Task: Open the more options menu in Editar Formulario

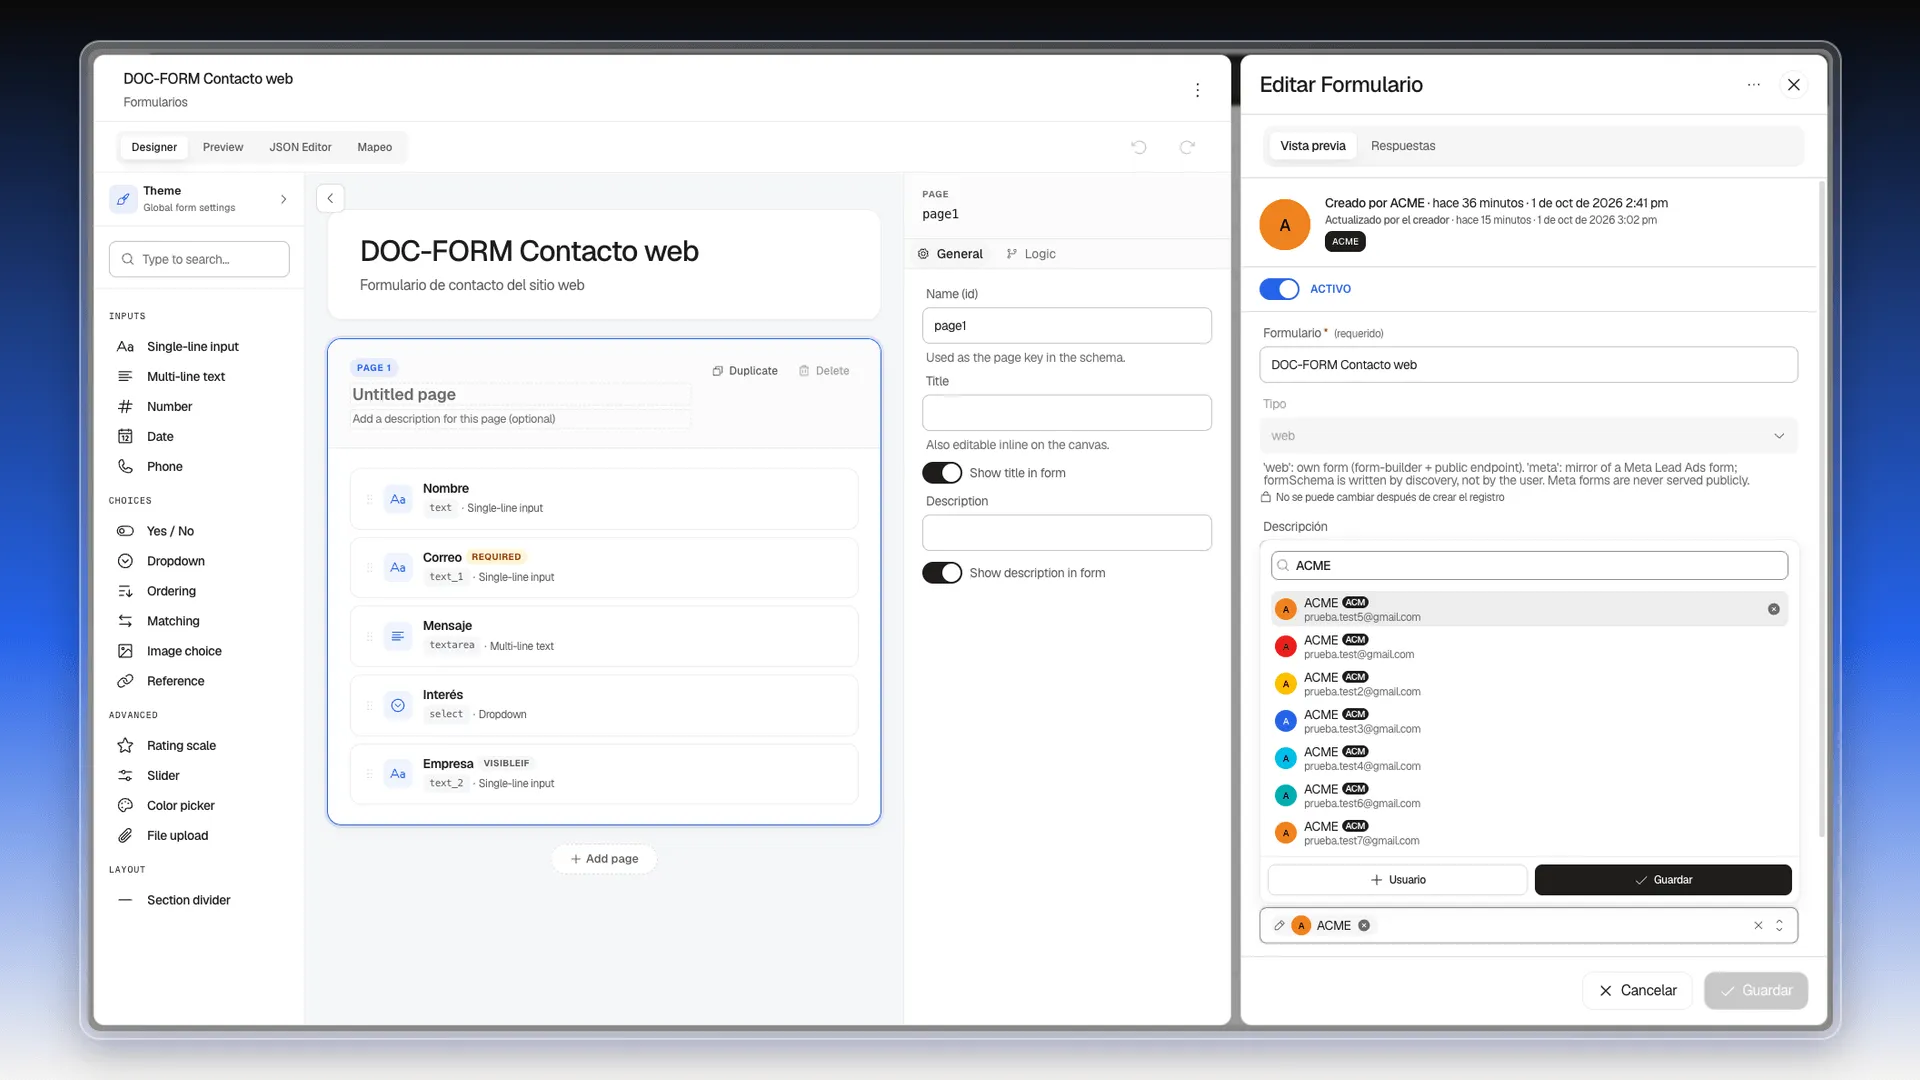Action: tap(1753, 85)
